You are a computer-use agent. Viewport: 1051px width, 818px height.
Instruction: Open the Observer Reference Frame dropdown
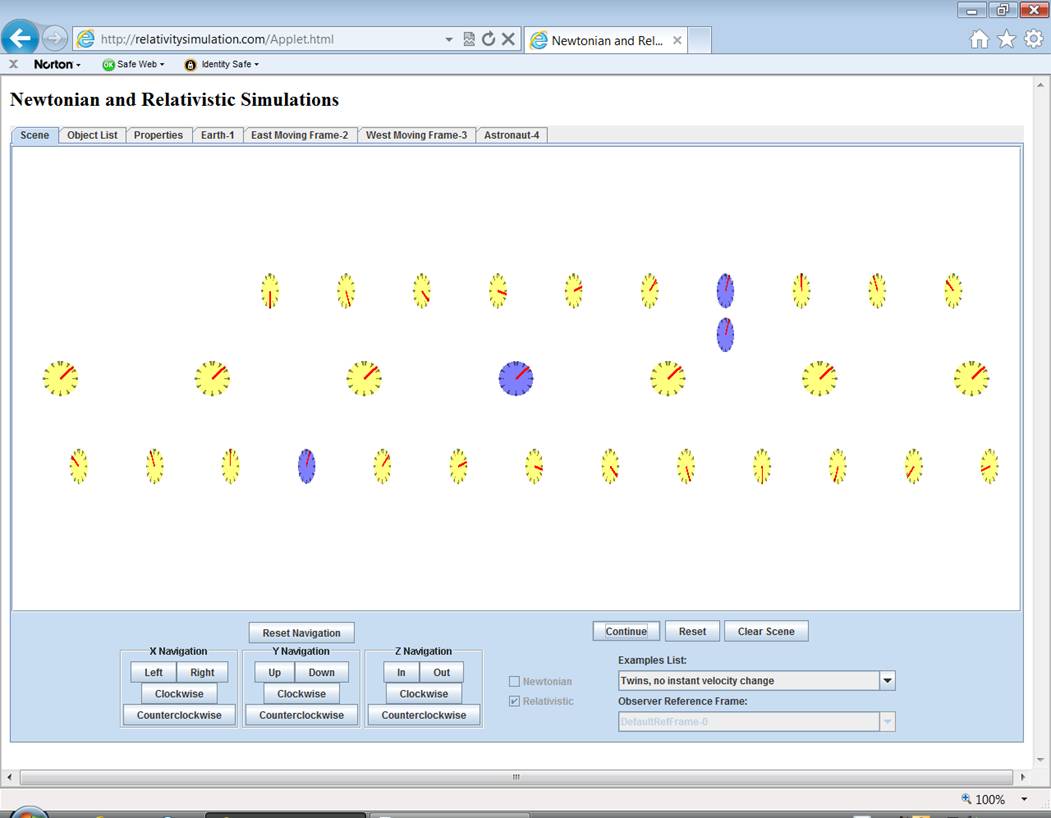(x=886, y=721)
